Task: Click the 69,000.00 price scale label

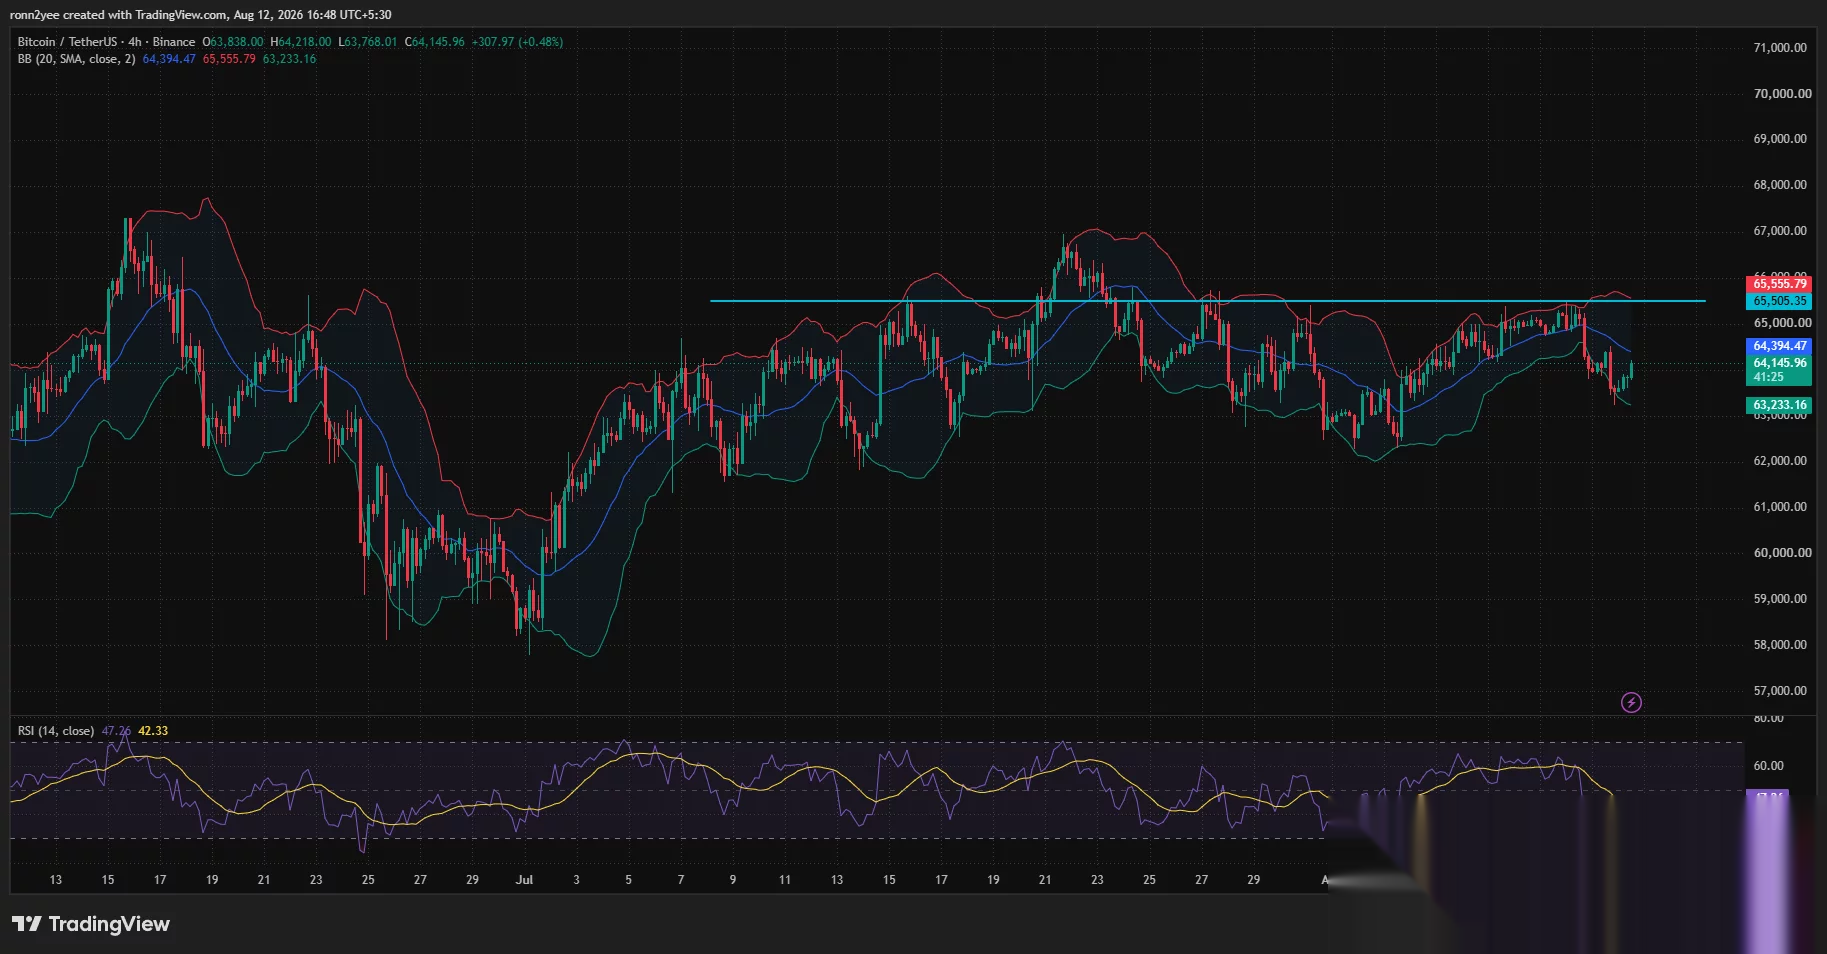Action: click(1780, 139)
